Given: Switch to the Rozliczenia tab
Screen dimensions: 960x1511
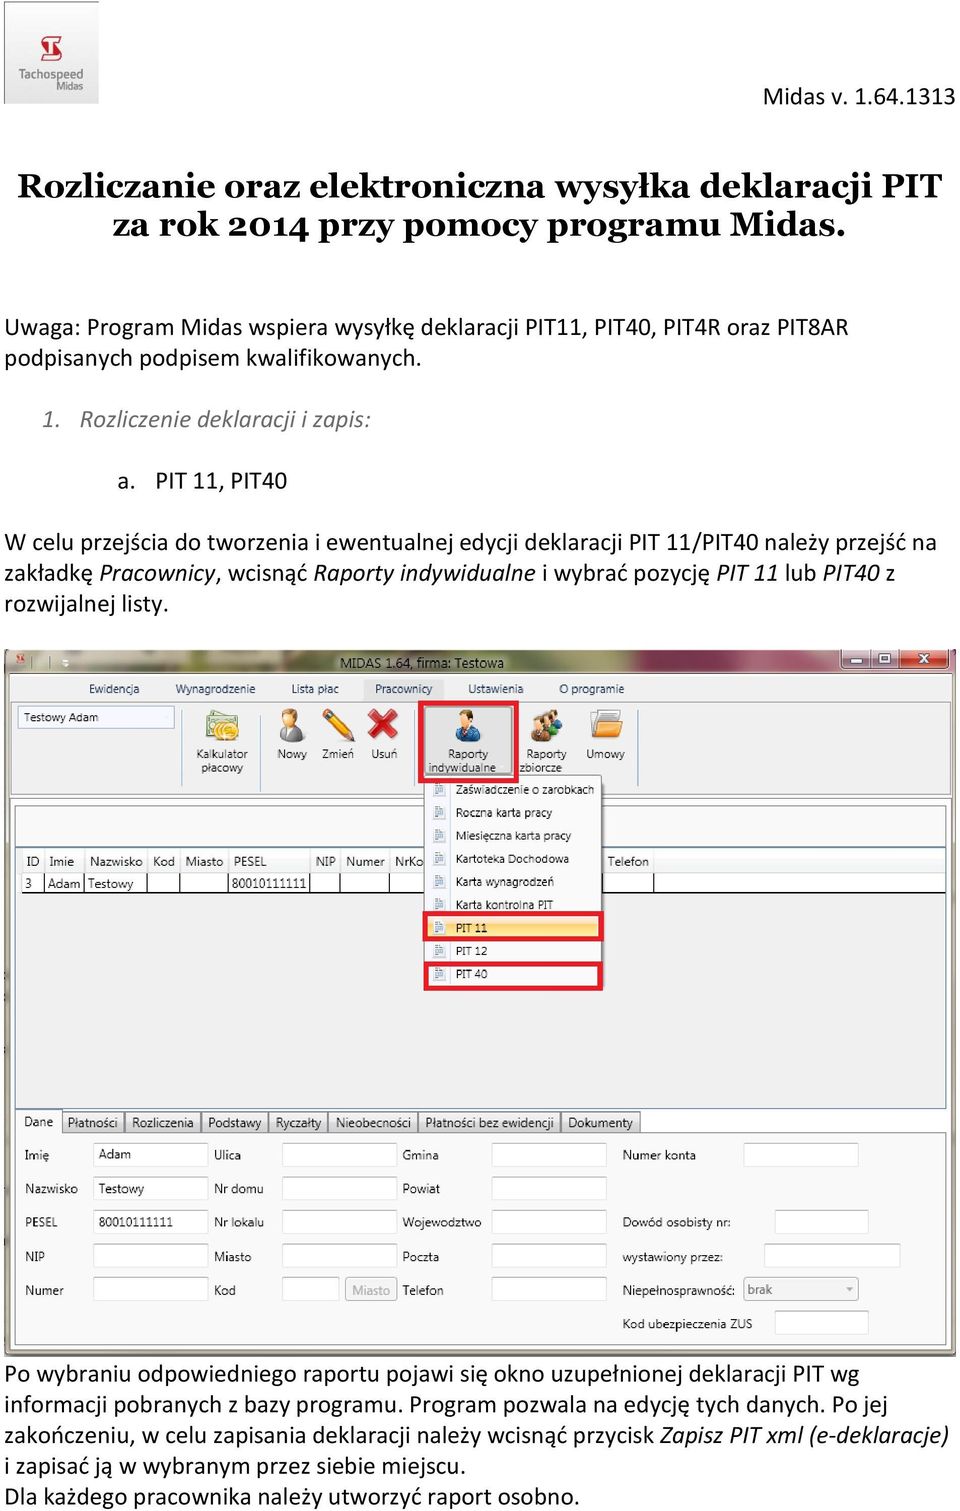Looking at the screenshot, I should (x=163, y=1123).
